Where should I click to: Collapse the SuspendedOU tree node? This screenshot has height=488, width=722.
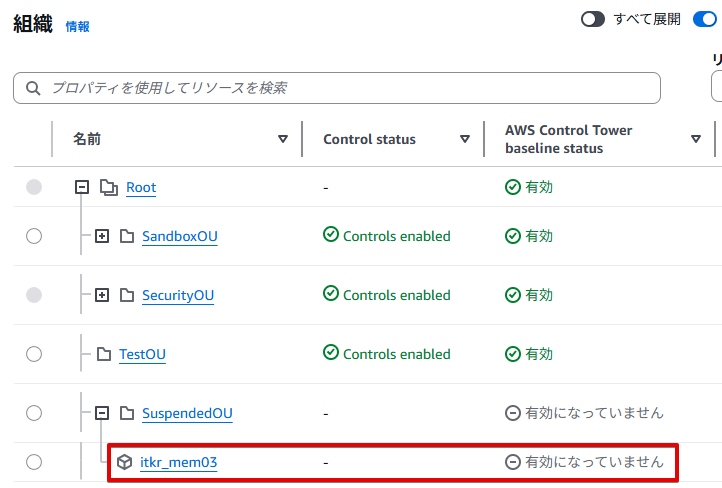click(x=101, y=413)
